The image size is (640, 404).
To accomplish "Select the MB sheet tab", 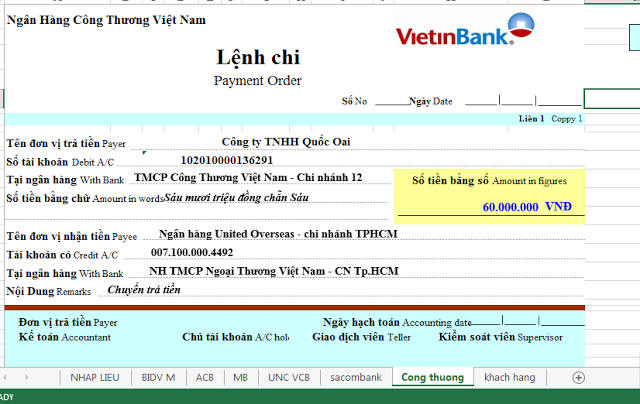I will (240, 377).
